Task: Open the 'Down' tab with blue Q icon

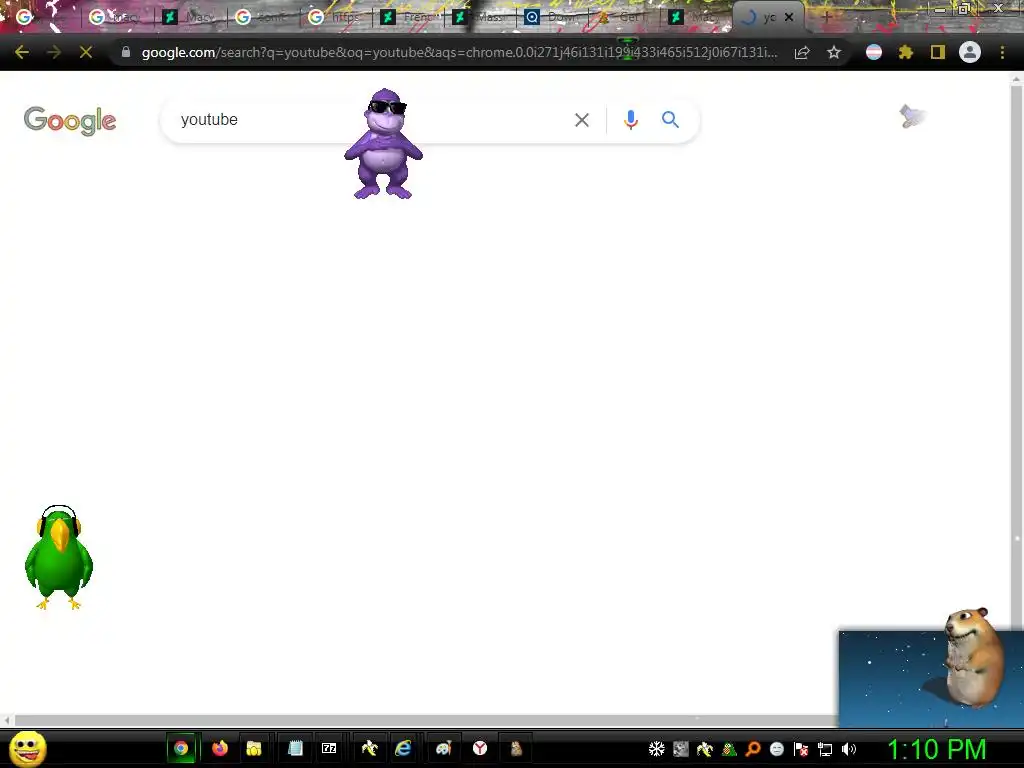Action: click(552, 17)
